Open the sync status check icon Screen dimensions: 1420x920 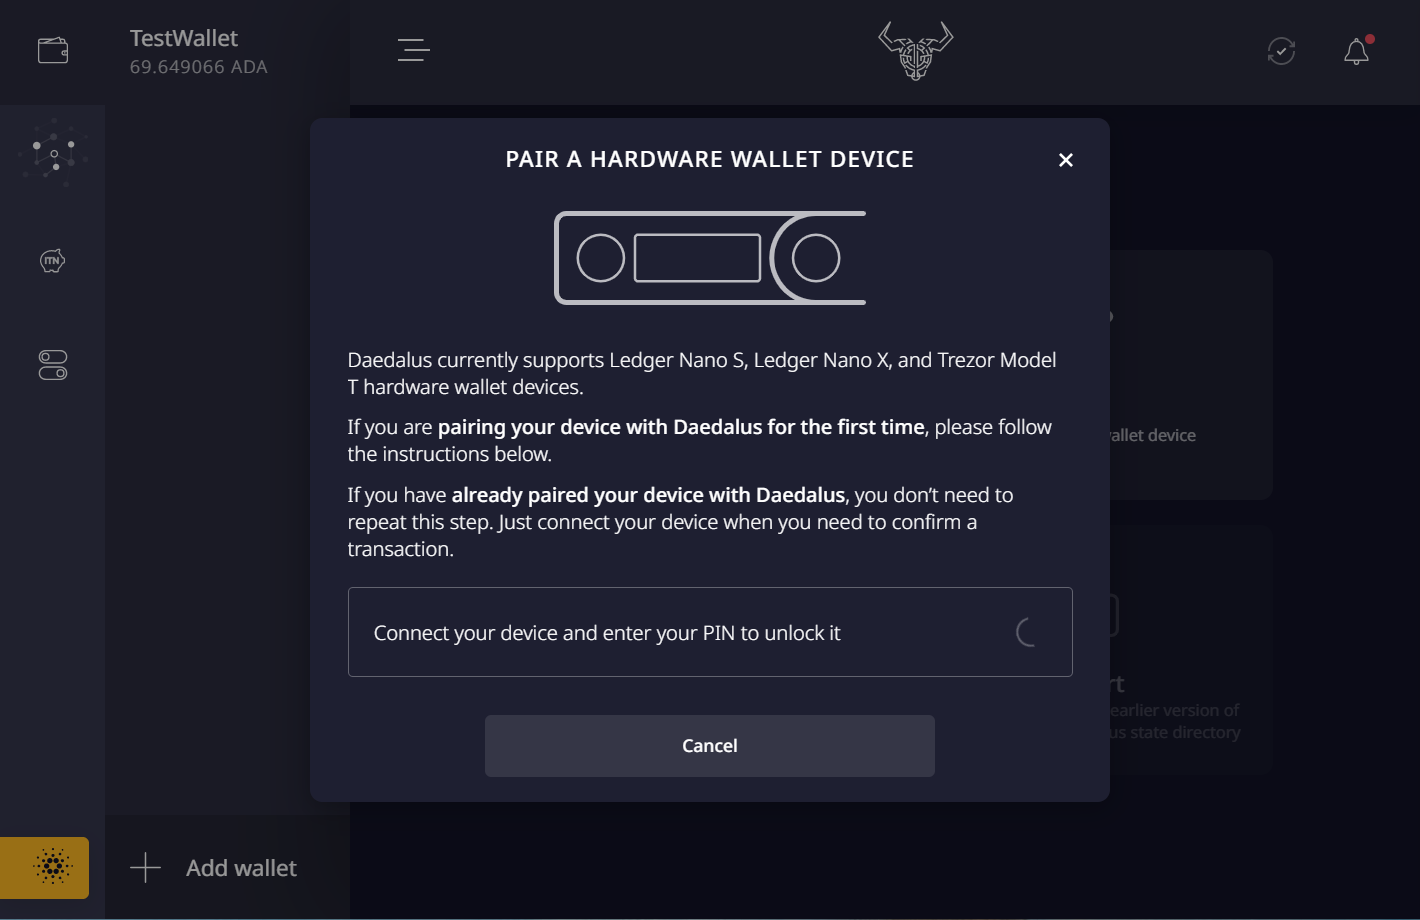[x=1281, y=51]
